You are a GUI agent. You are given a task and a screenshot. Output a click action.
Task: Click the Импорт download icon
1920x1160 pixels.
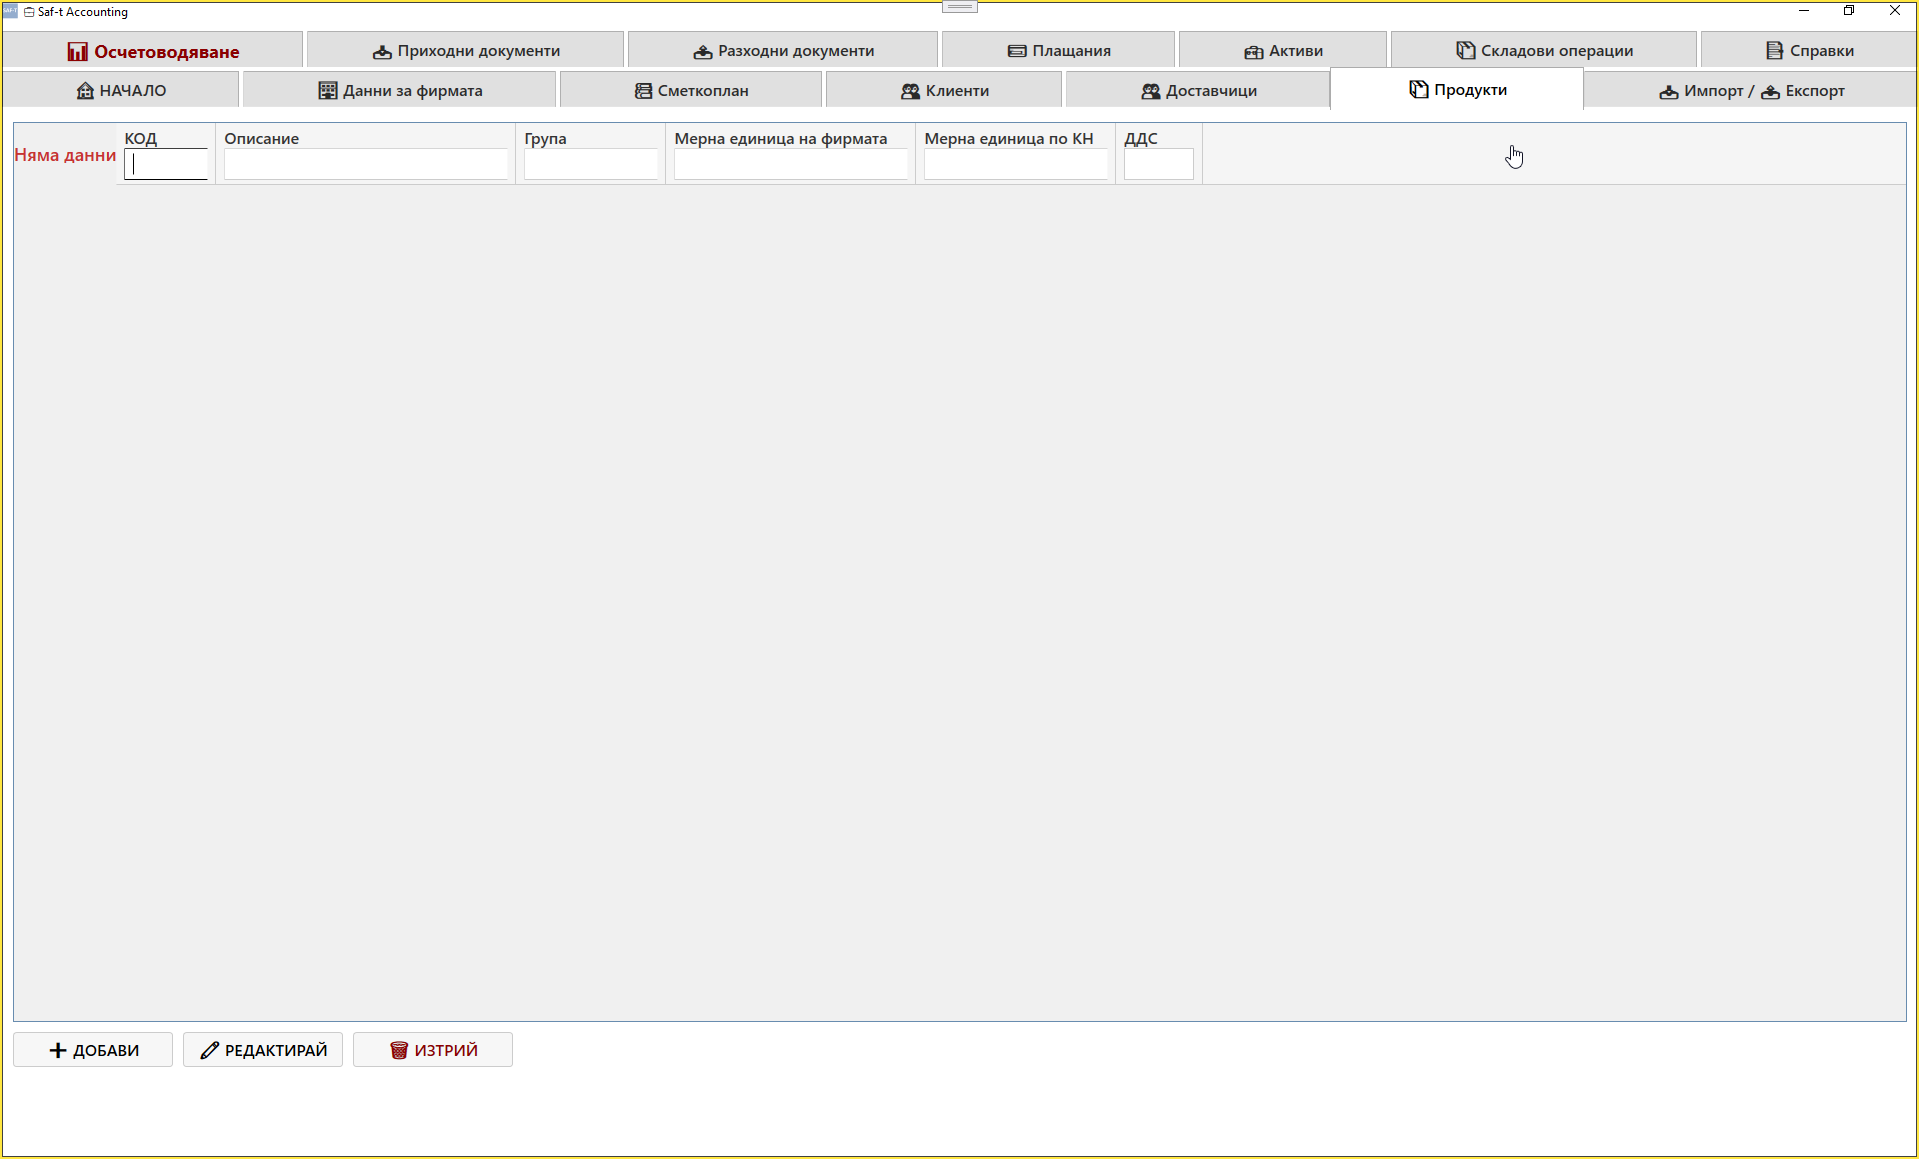(1668, 91)
